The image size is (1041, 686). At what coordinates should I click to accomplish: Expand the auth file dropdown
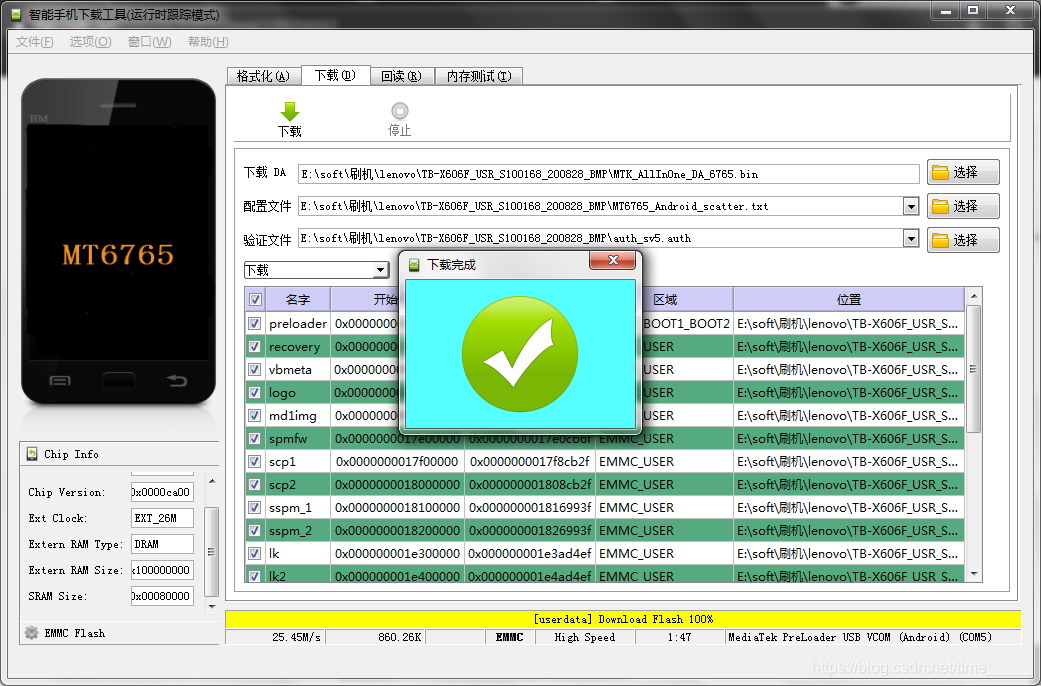click(x=911, y=238)
